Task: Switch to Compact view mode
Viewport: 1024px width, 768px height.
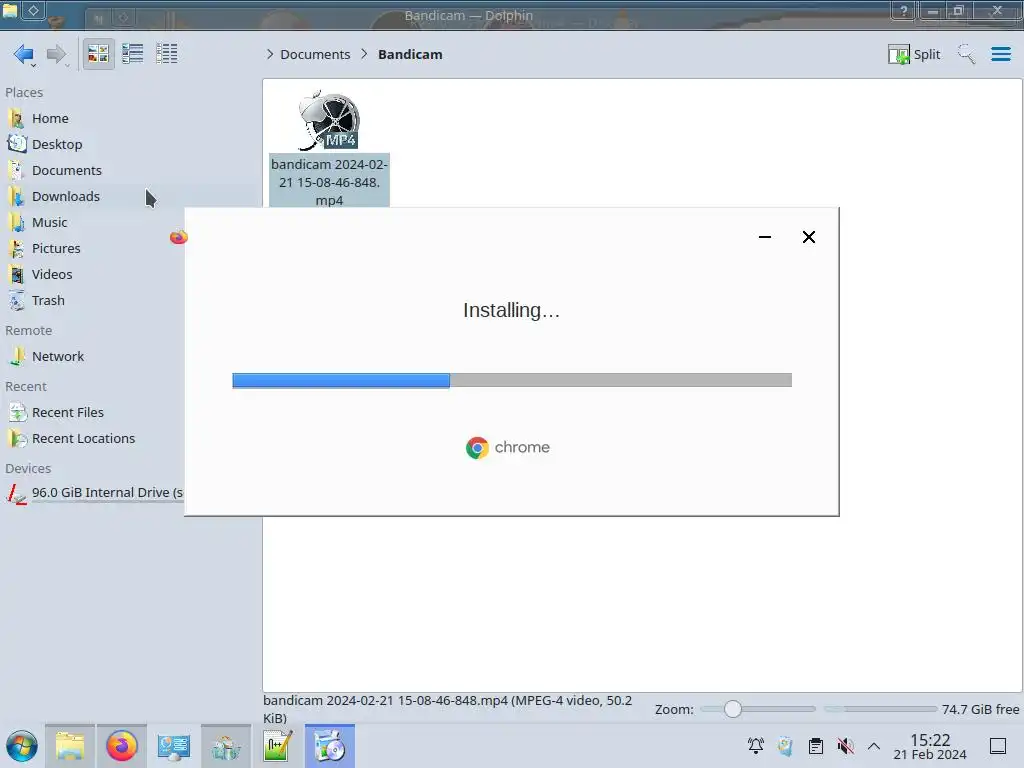Action: click(x=133, y=54)
